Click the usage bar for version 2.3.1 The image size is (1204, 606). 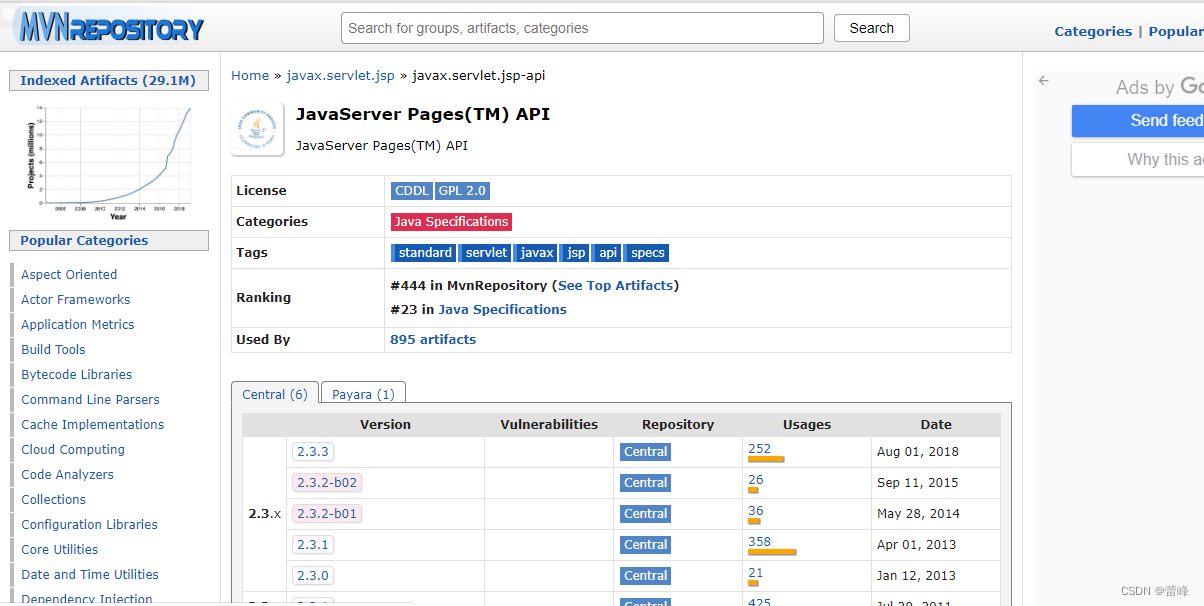tap(772, 552)
